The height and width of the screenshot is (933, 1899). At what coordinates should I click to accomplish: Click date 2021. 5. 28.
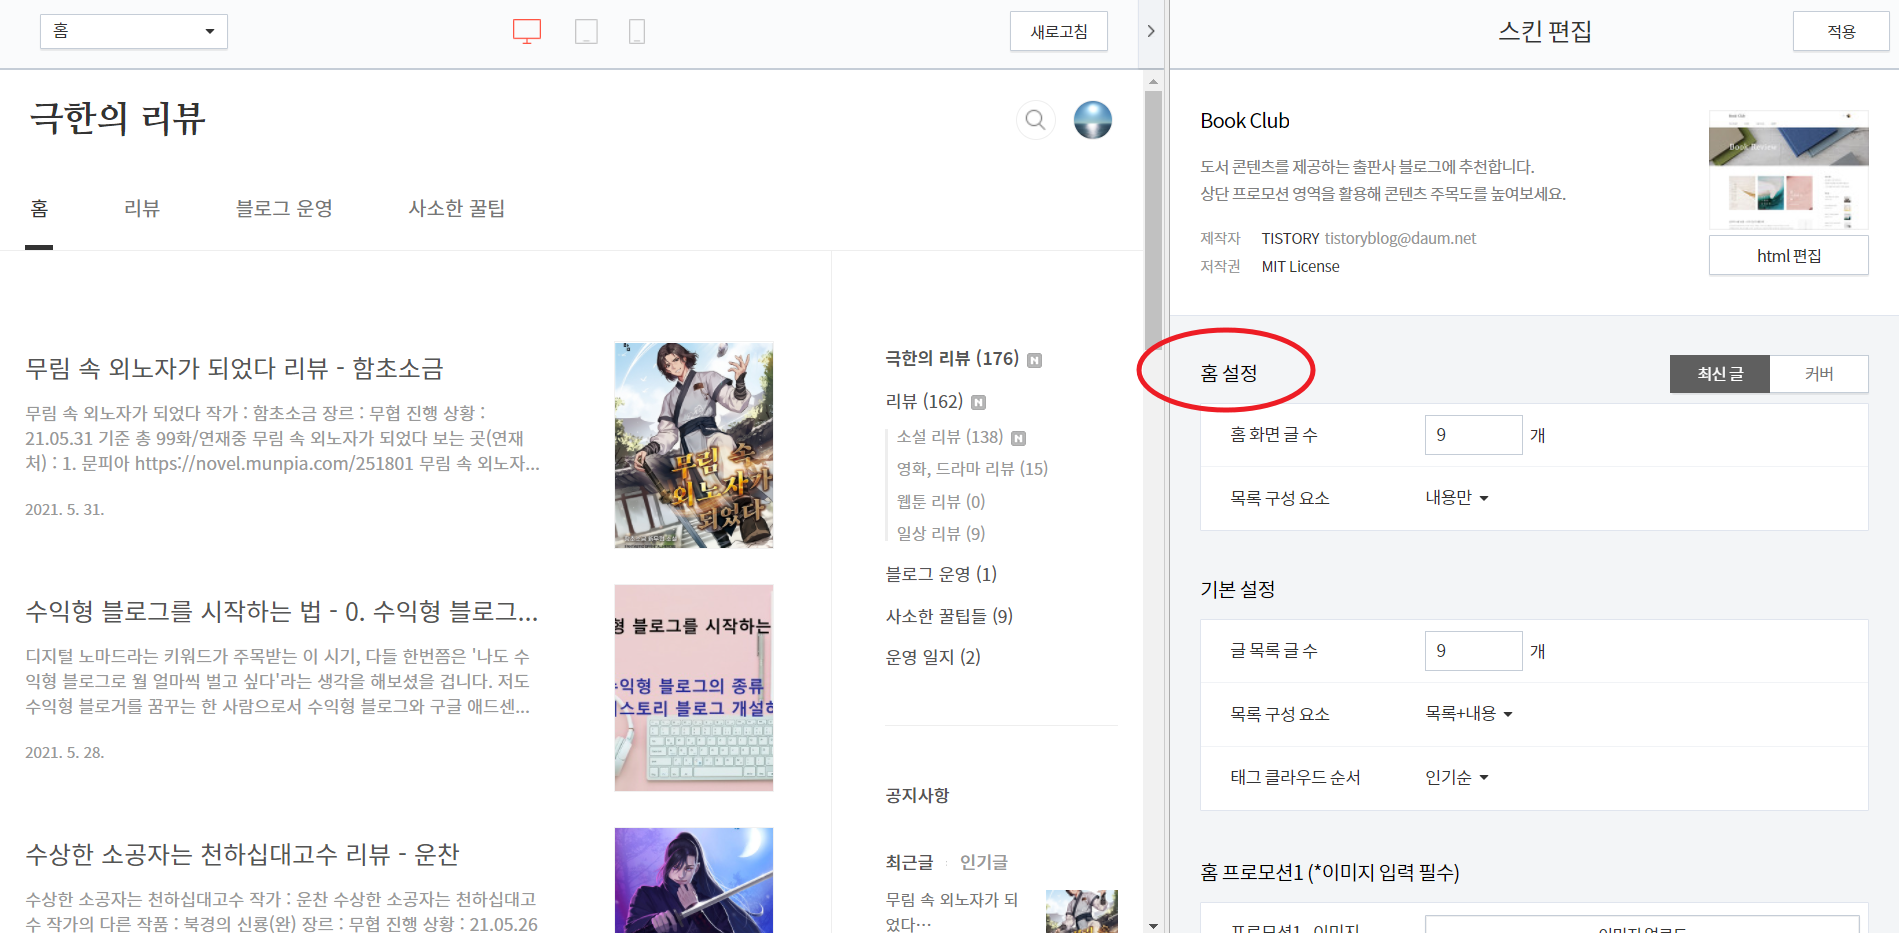[65, 753]
